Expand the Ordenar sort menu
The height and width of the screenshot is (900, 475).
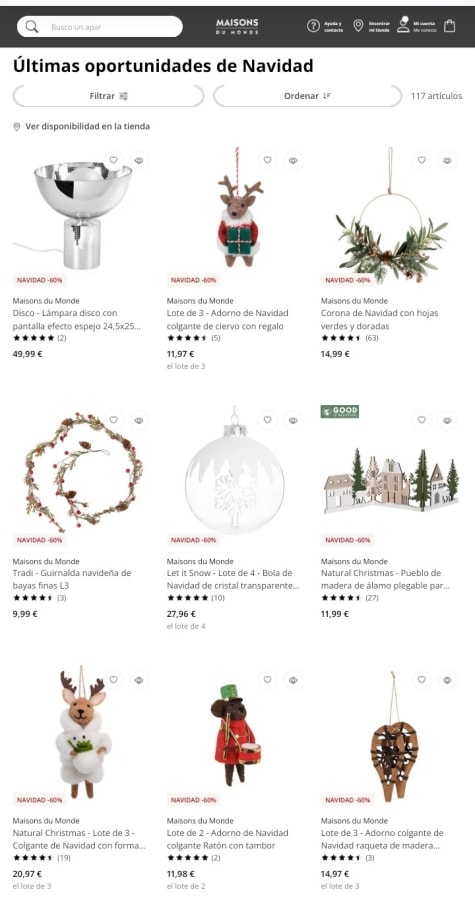pyautogui.click(x=307, y=96)
